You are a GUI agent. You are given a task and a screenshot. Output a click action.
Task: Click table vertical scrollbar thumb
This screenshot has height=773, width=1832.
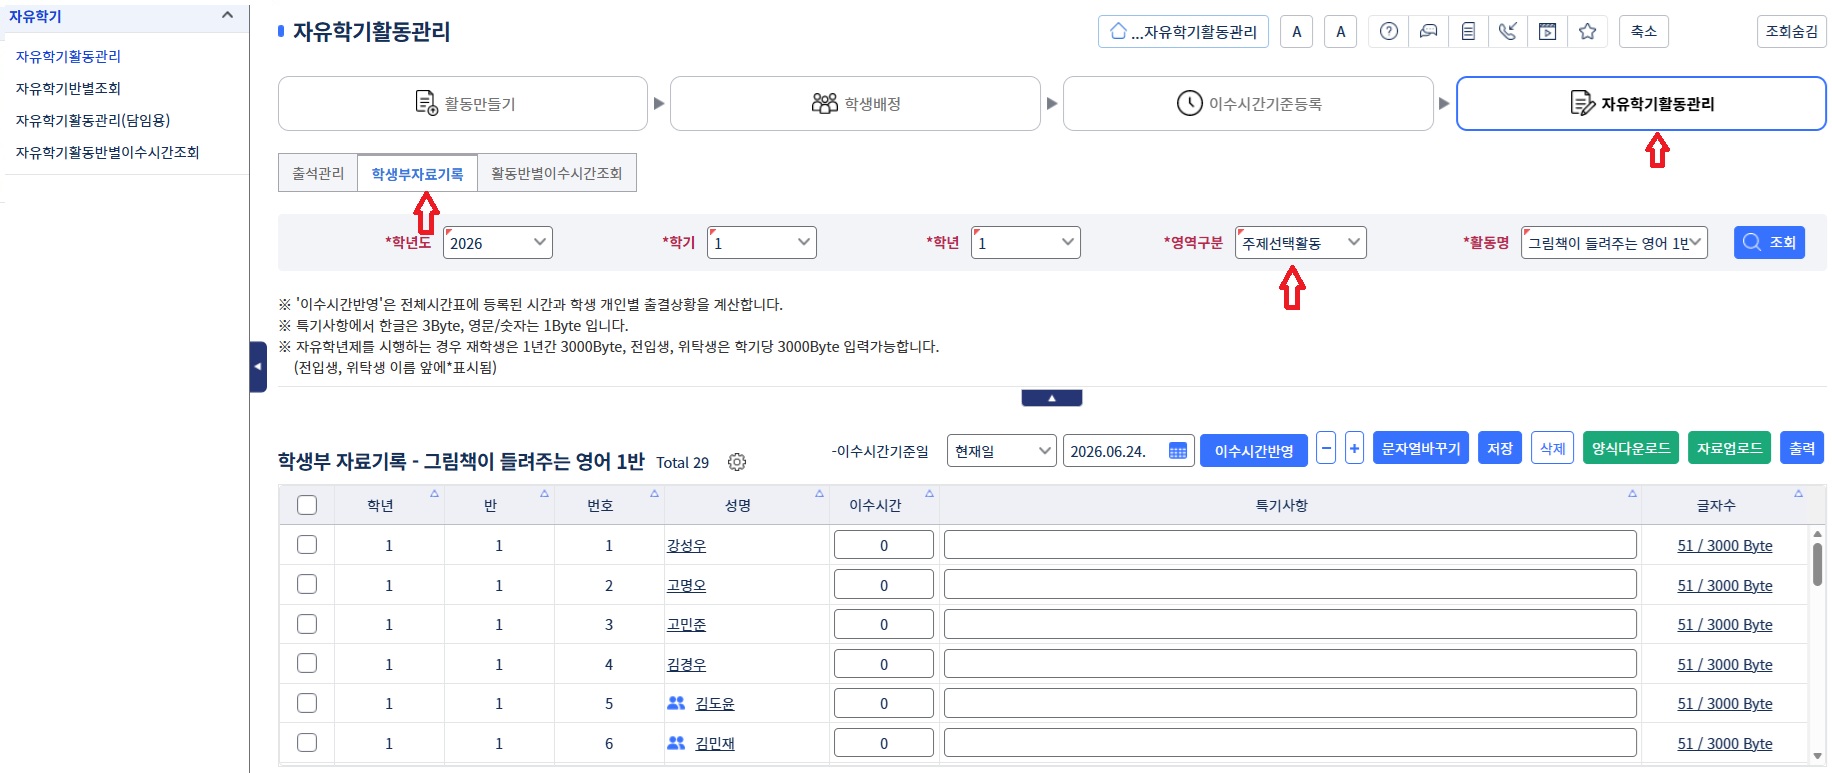coord(1817,564)
